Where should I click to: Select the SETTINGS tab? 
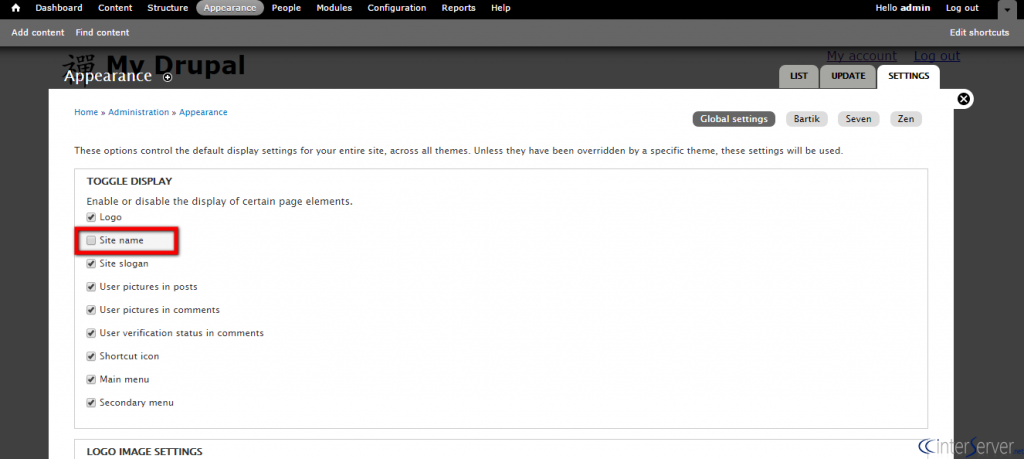(908, 76)
